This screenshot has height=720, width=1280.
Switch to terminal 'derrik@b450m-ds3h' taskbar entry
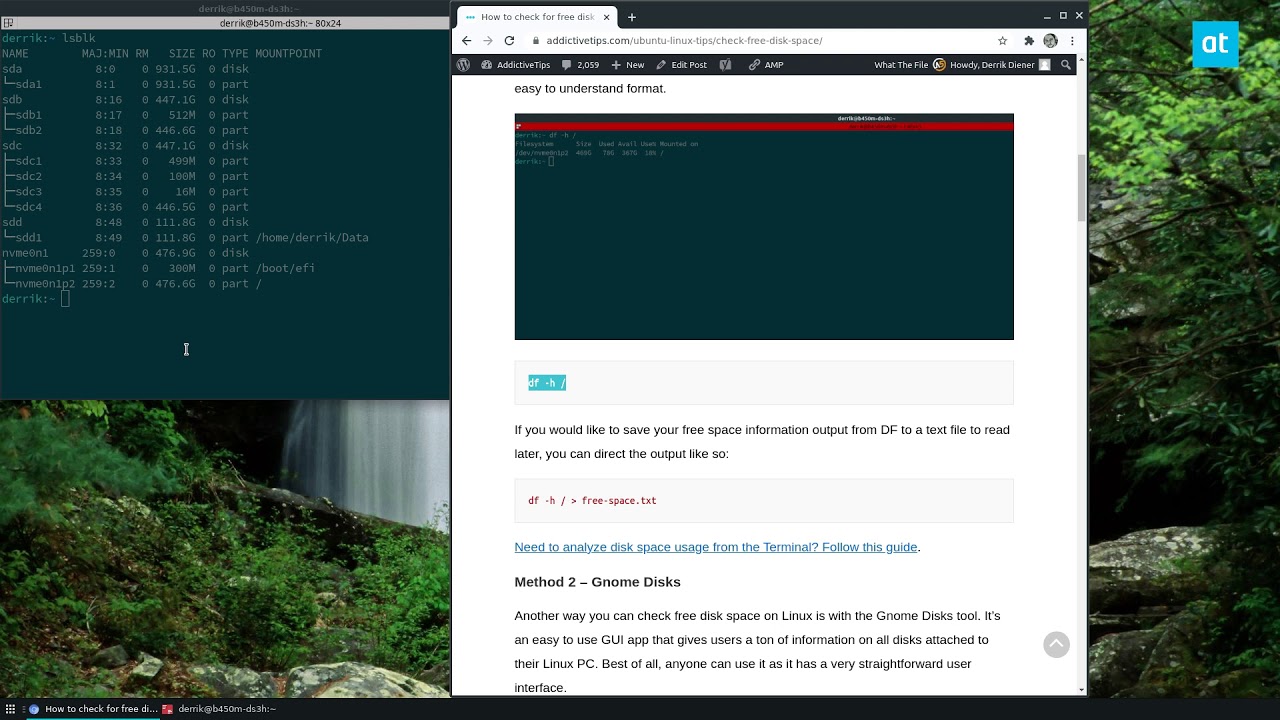(x=218, y=709)
